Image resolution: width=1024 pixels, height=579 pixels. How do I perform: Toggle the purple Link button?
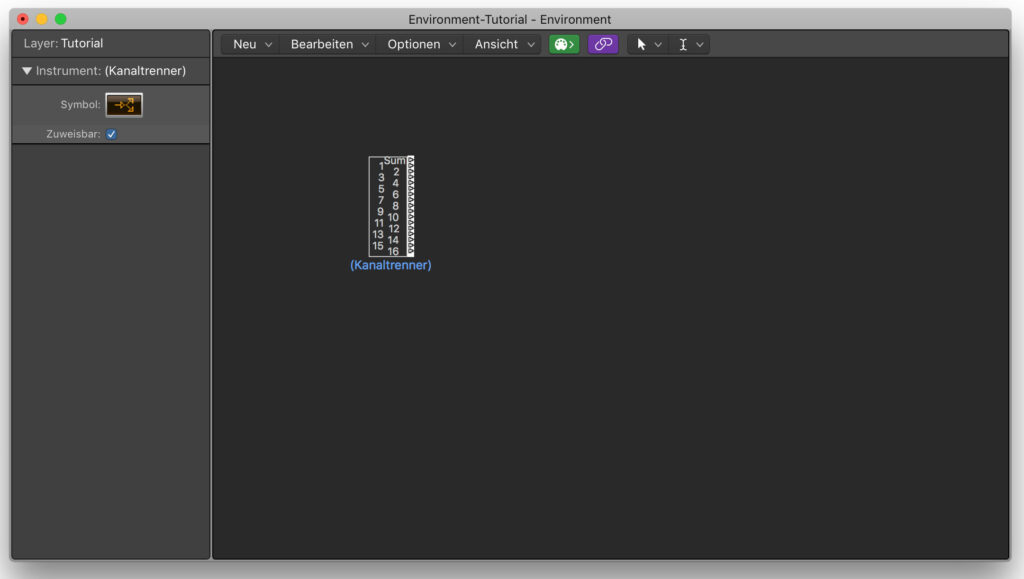pyautogui.click(x=603, y=44)
